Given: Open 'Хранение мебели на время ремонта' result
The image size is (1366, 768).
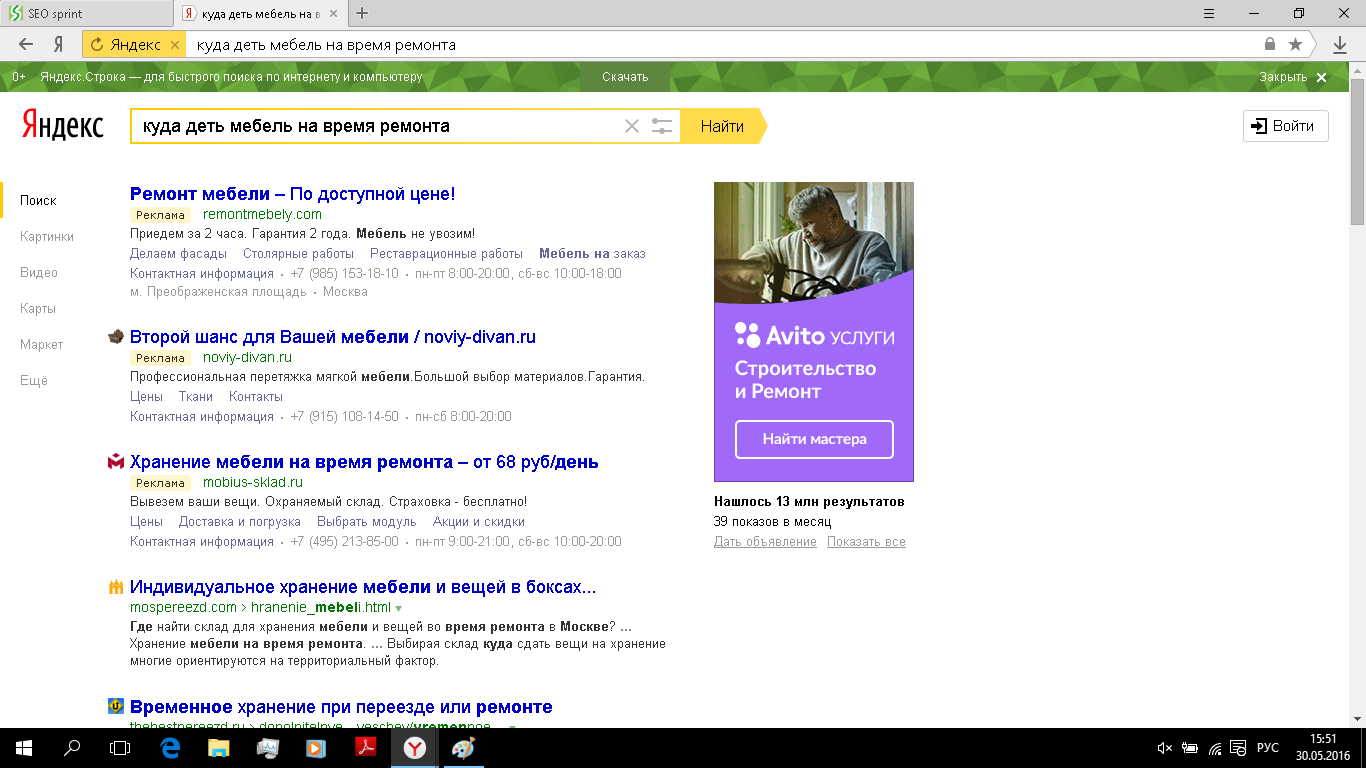Looking at the screenshot, I should (364, 462).
